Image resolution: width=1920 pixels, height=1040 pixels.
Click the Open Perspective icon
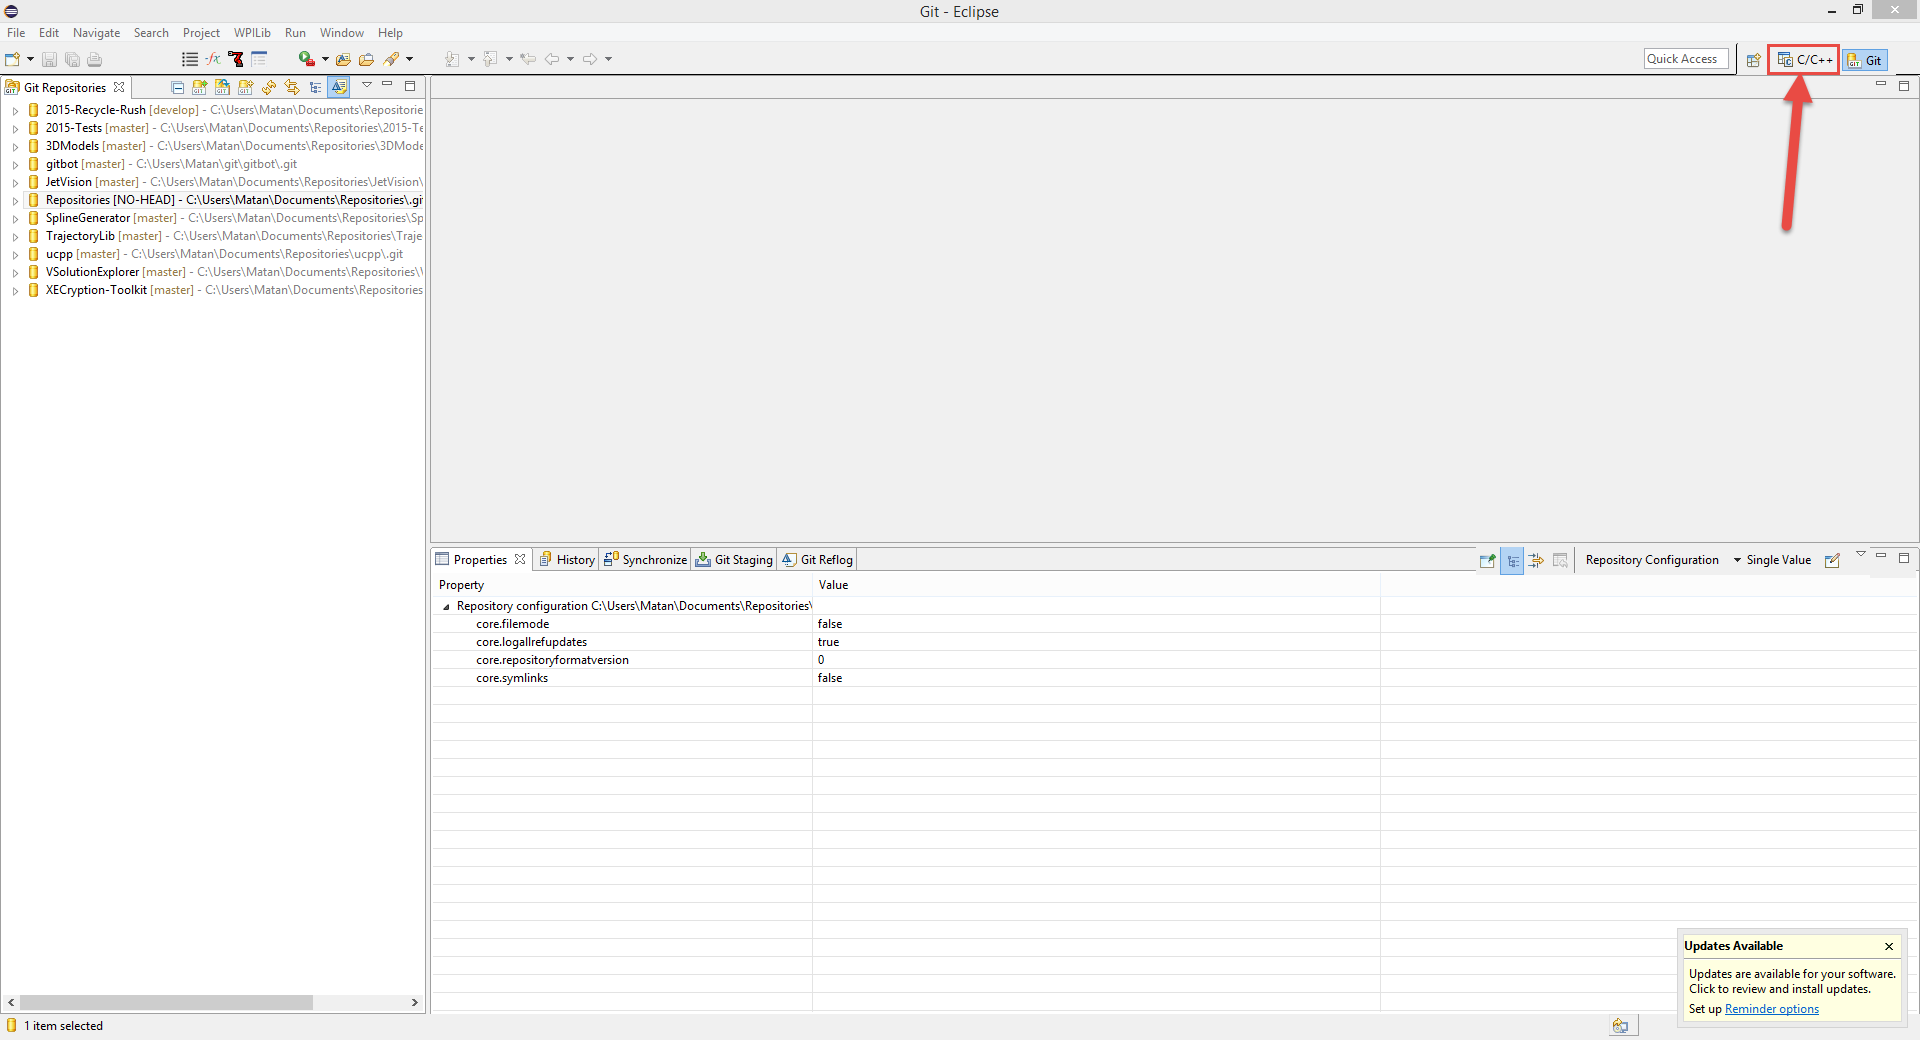pyautogui.click(x=1753, y=60)
